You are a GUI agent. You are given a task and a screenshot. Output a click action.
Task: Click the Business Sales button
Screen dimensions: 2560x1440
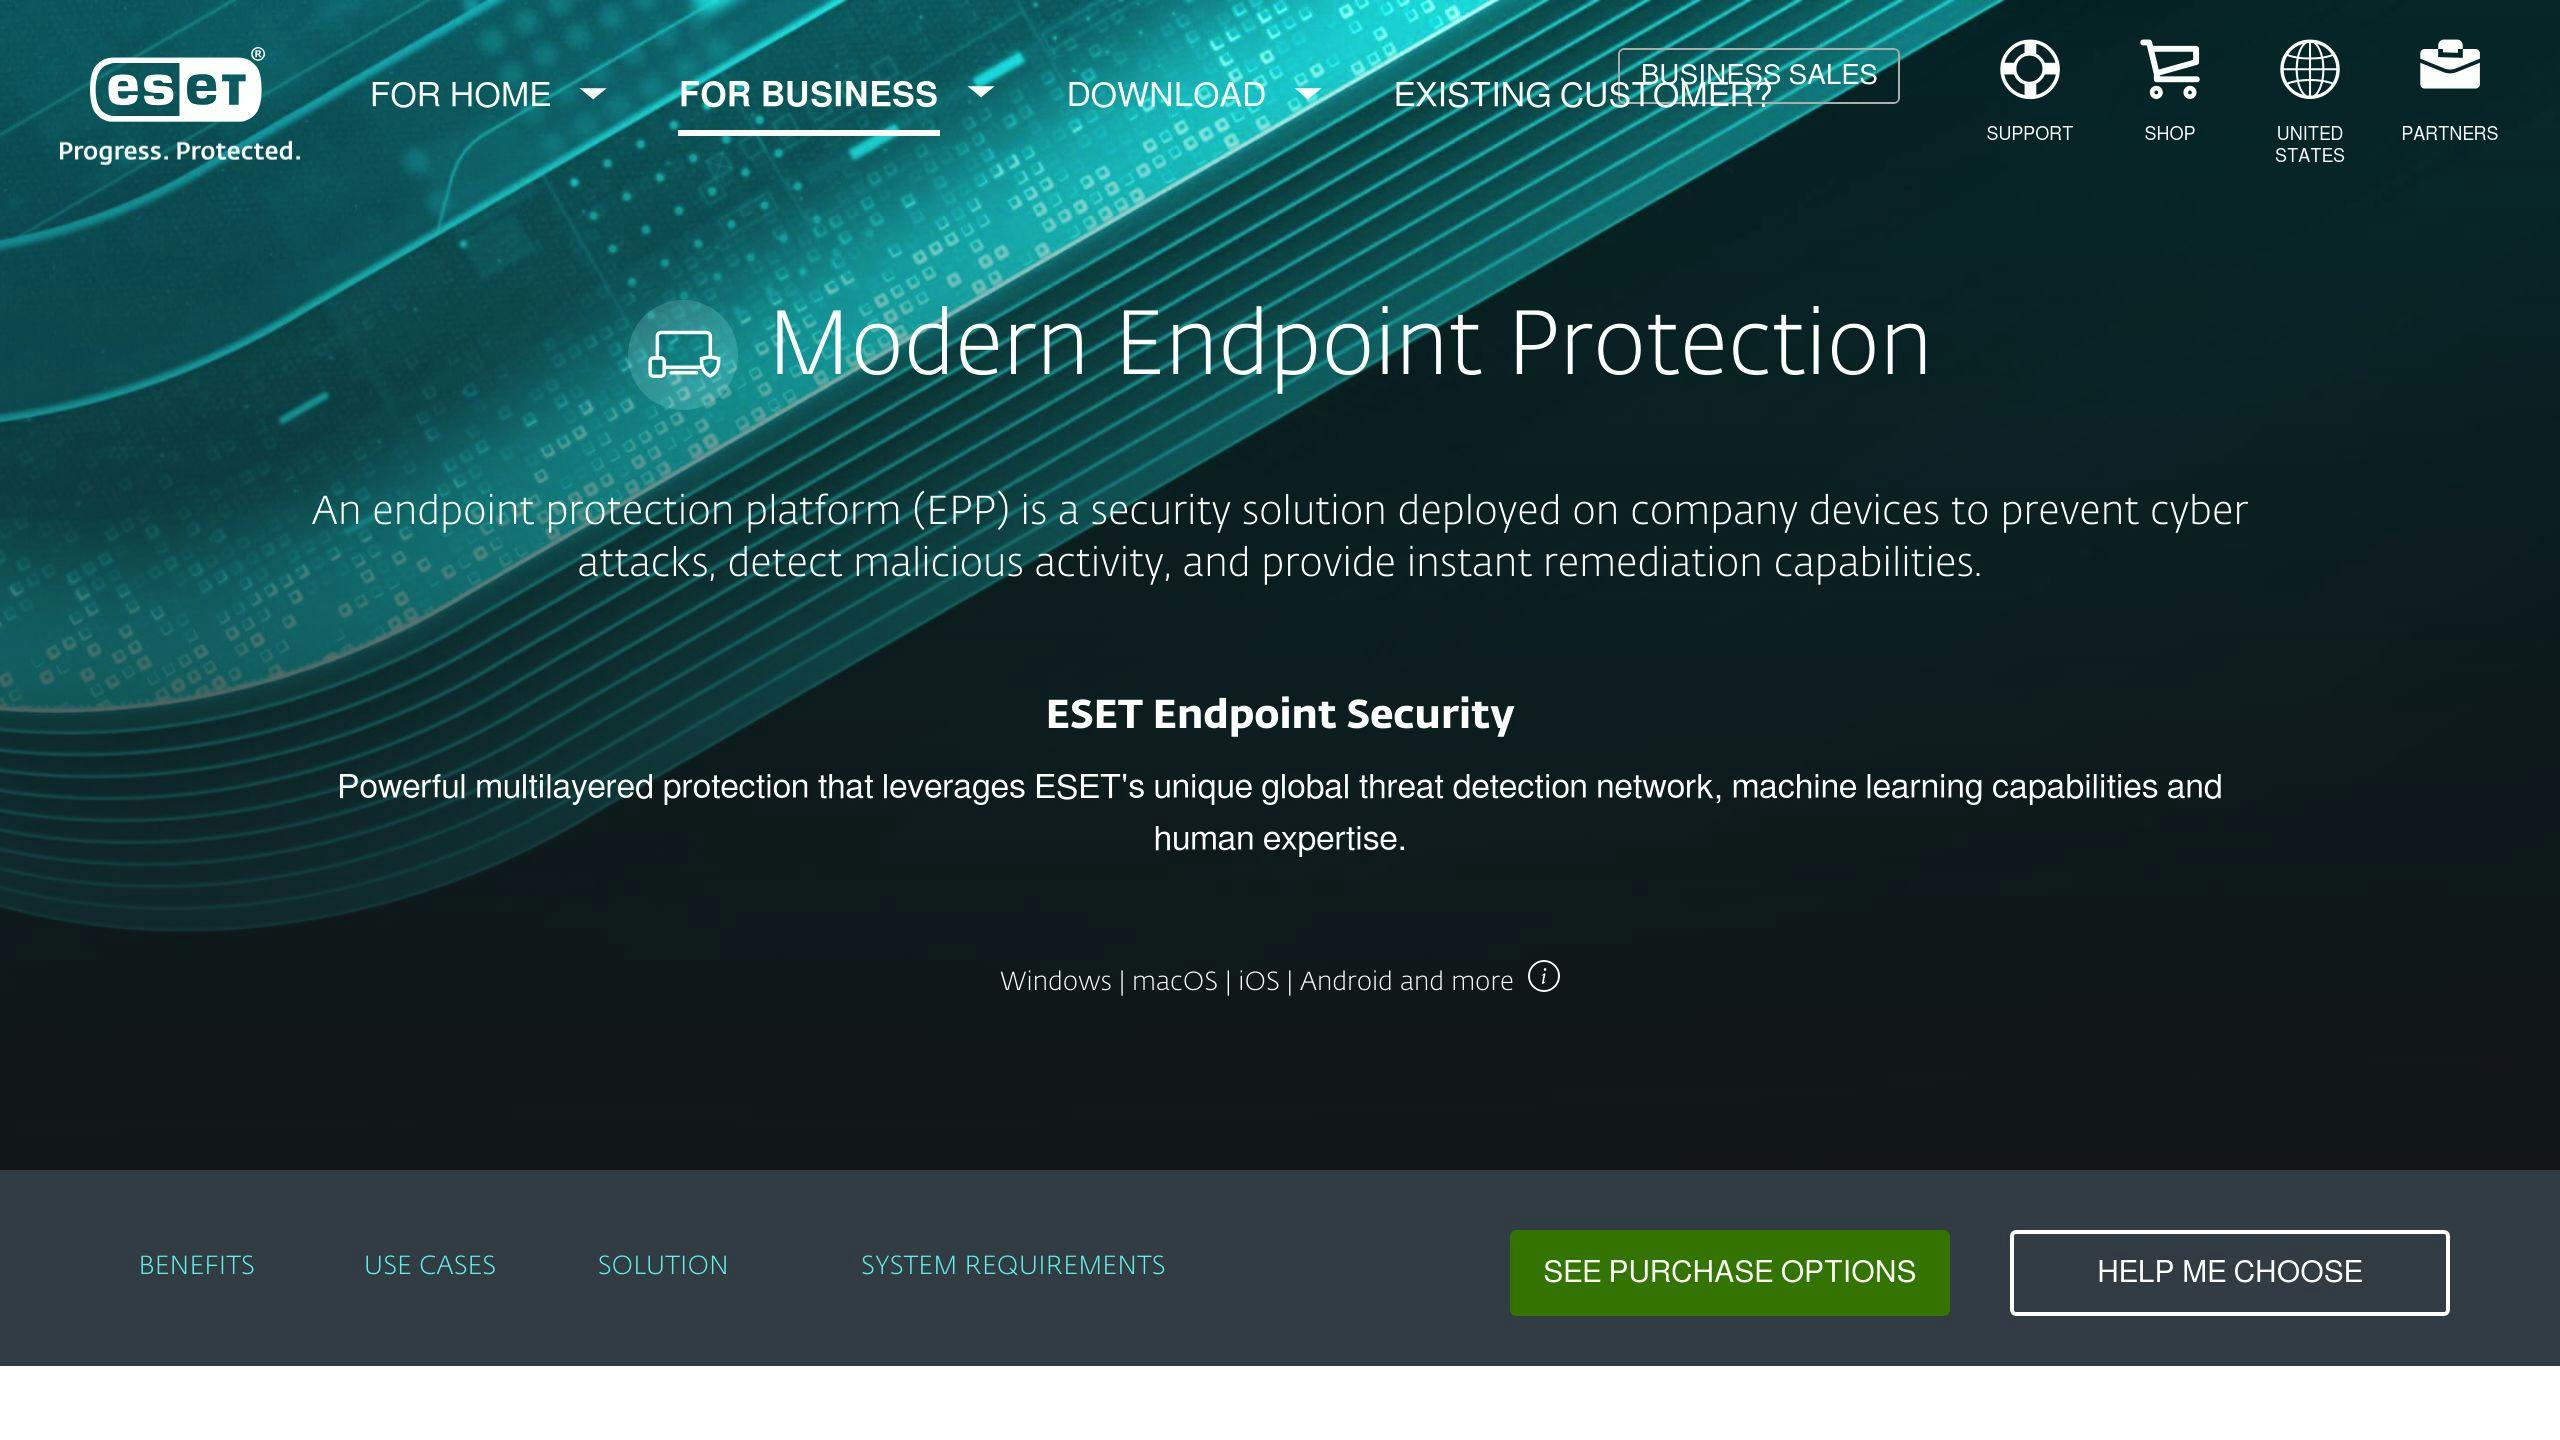pos(1758,74)
